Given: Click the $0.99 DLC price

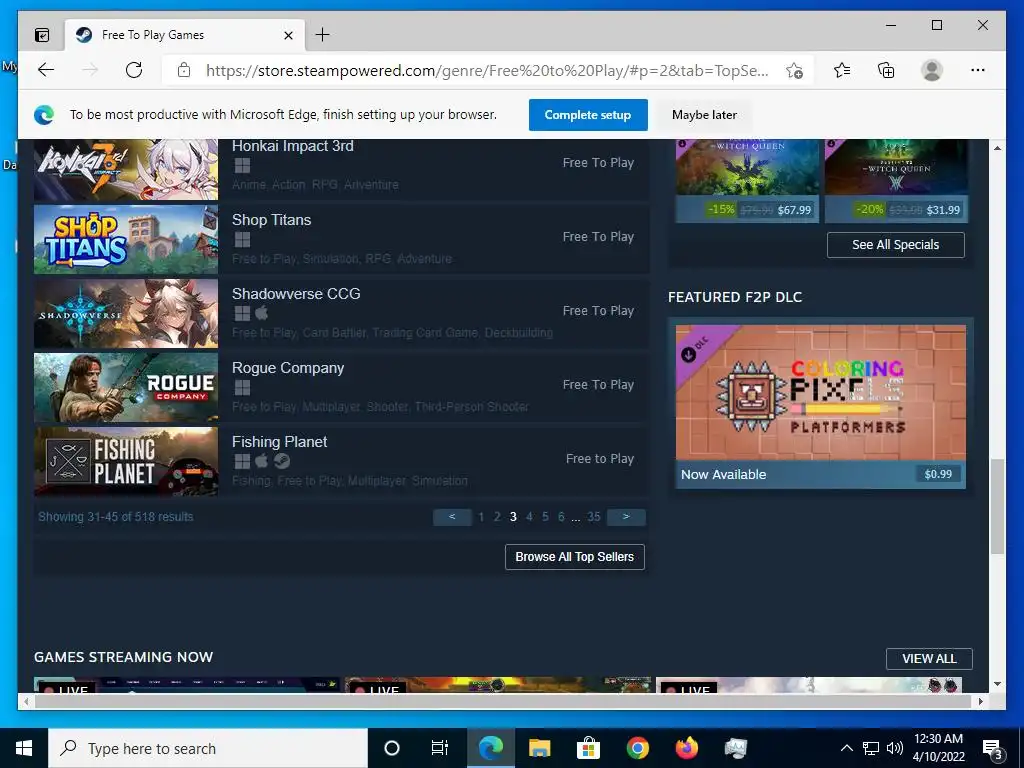Looking at the screenshot, I should point(938,474).
